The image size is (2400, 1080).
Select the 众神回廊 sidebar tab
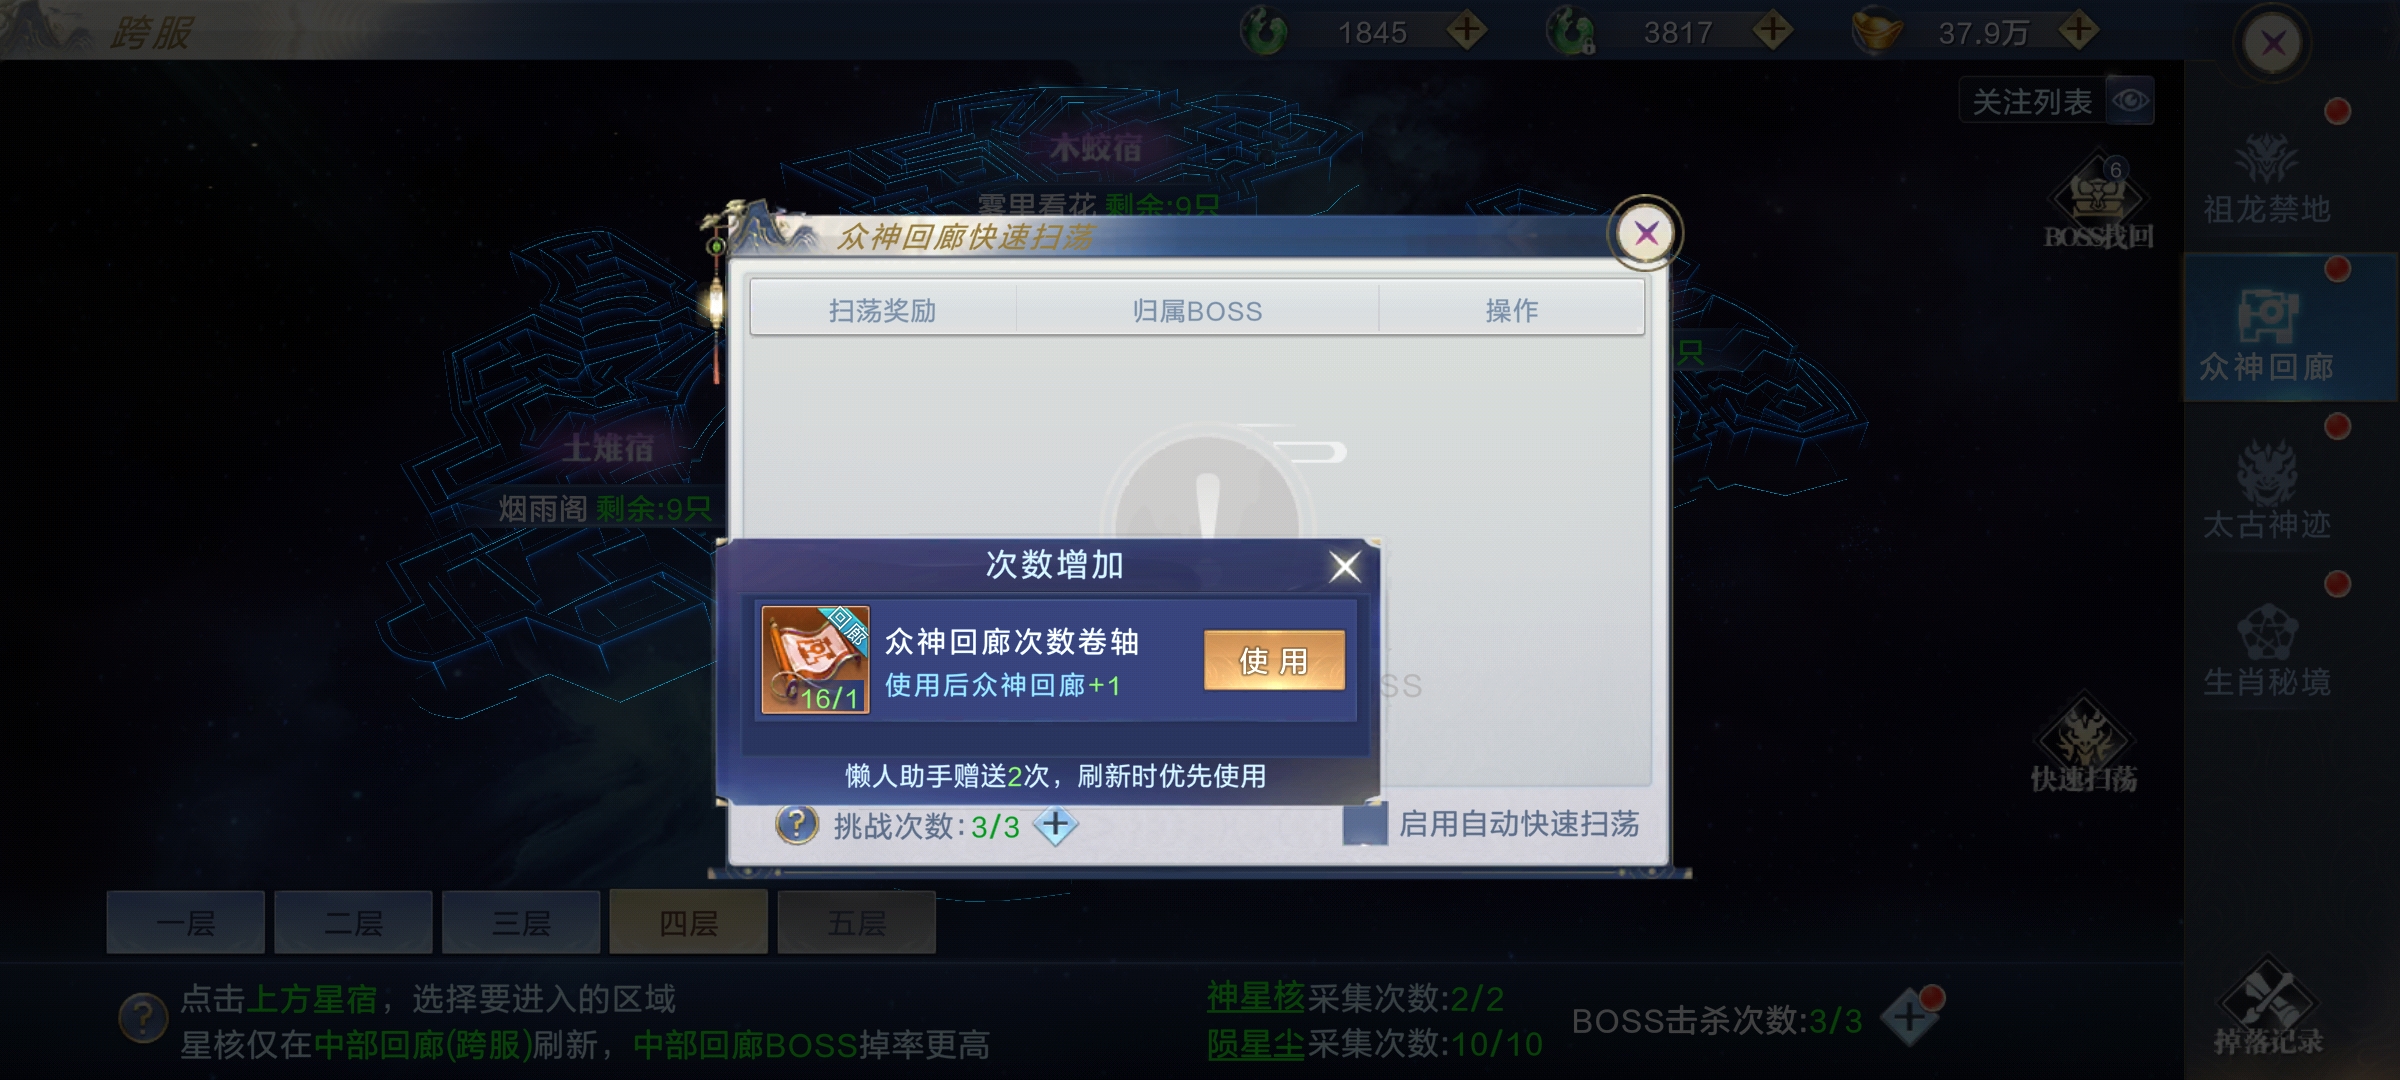pyautogui.click(x=2267, y=335)
